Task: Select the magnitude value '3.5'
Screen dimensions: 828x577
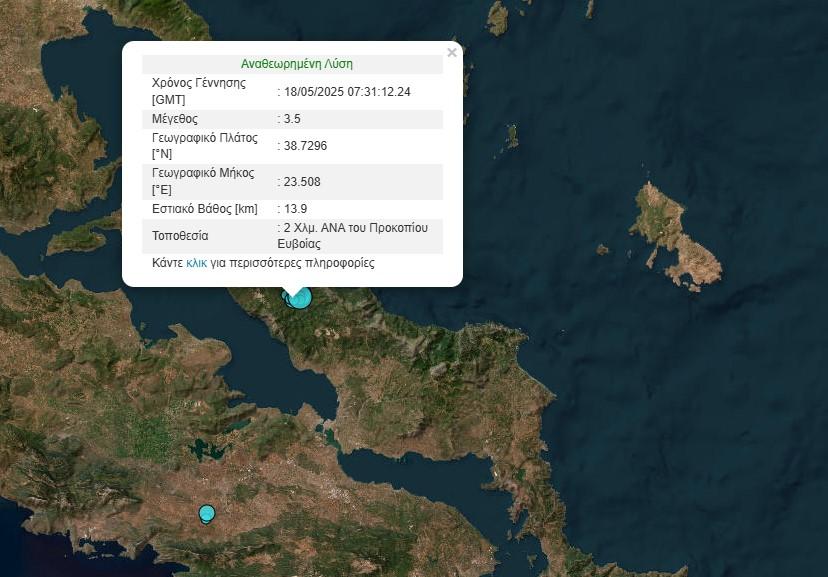Action: [292, 119]
